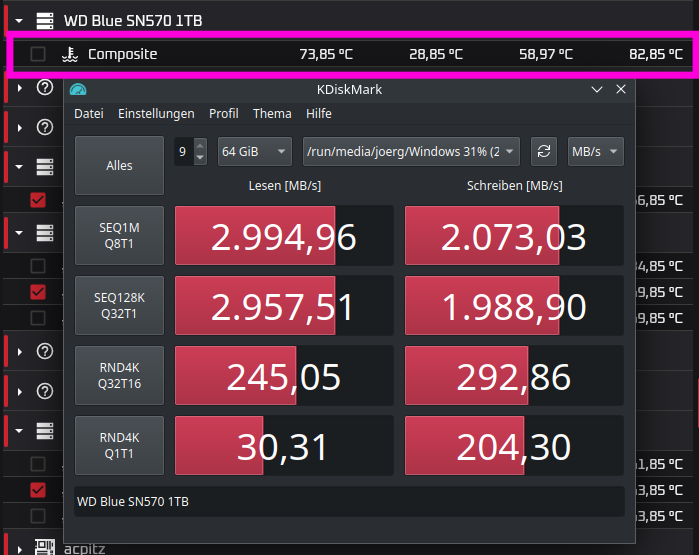Click the chip icon next to acpitz
Viewport: 699px width, 555px height.
tap(45, 547)
